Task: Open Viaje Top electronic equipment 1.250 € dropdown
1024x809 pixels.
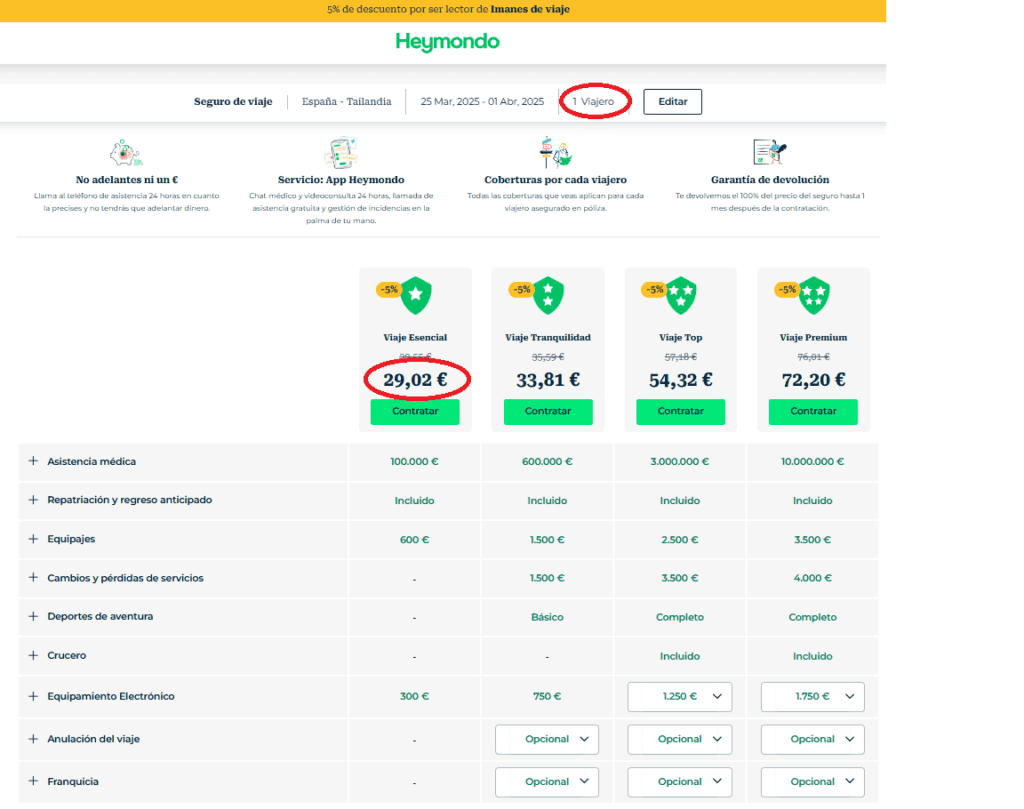Action: pos(680,697)
